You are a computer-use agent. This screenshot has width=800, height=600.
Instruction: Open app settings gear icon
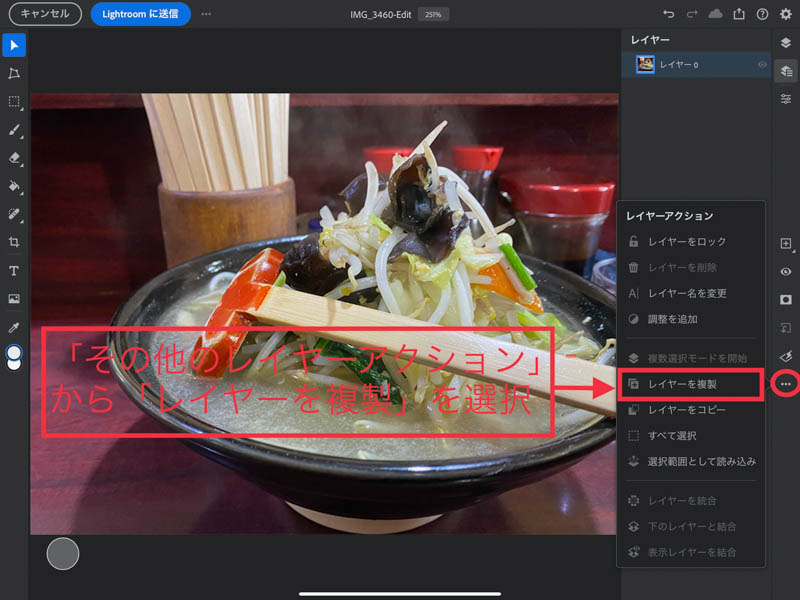point(786,14)
